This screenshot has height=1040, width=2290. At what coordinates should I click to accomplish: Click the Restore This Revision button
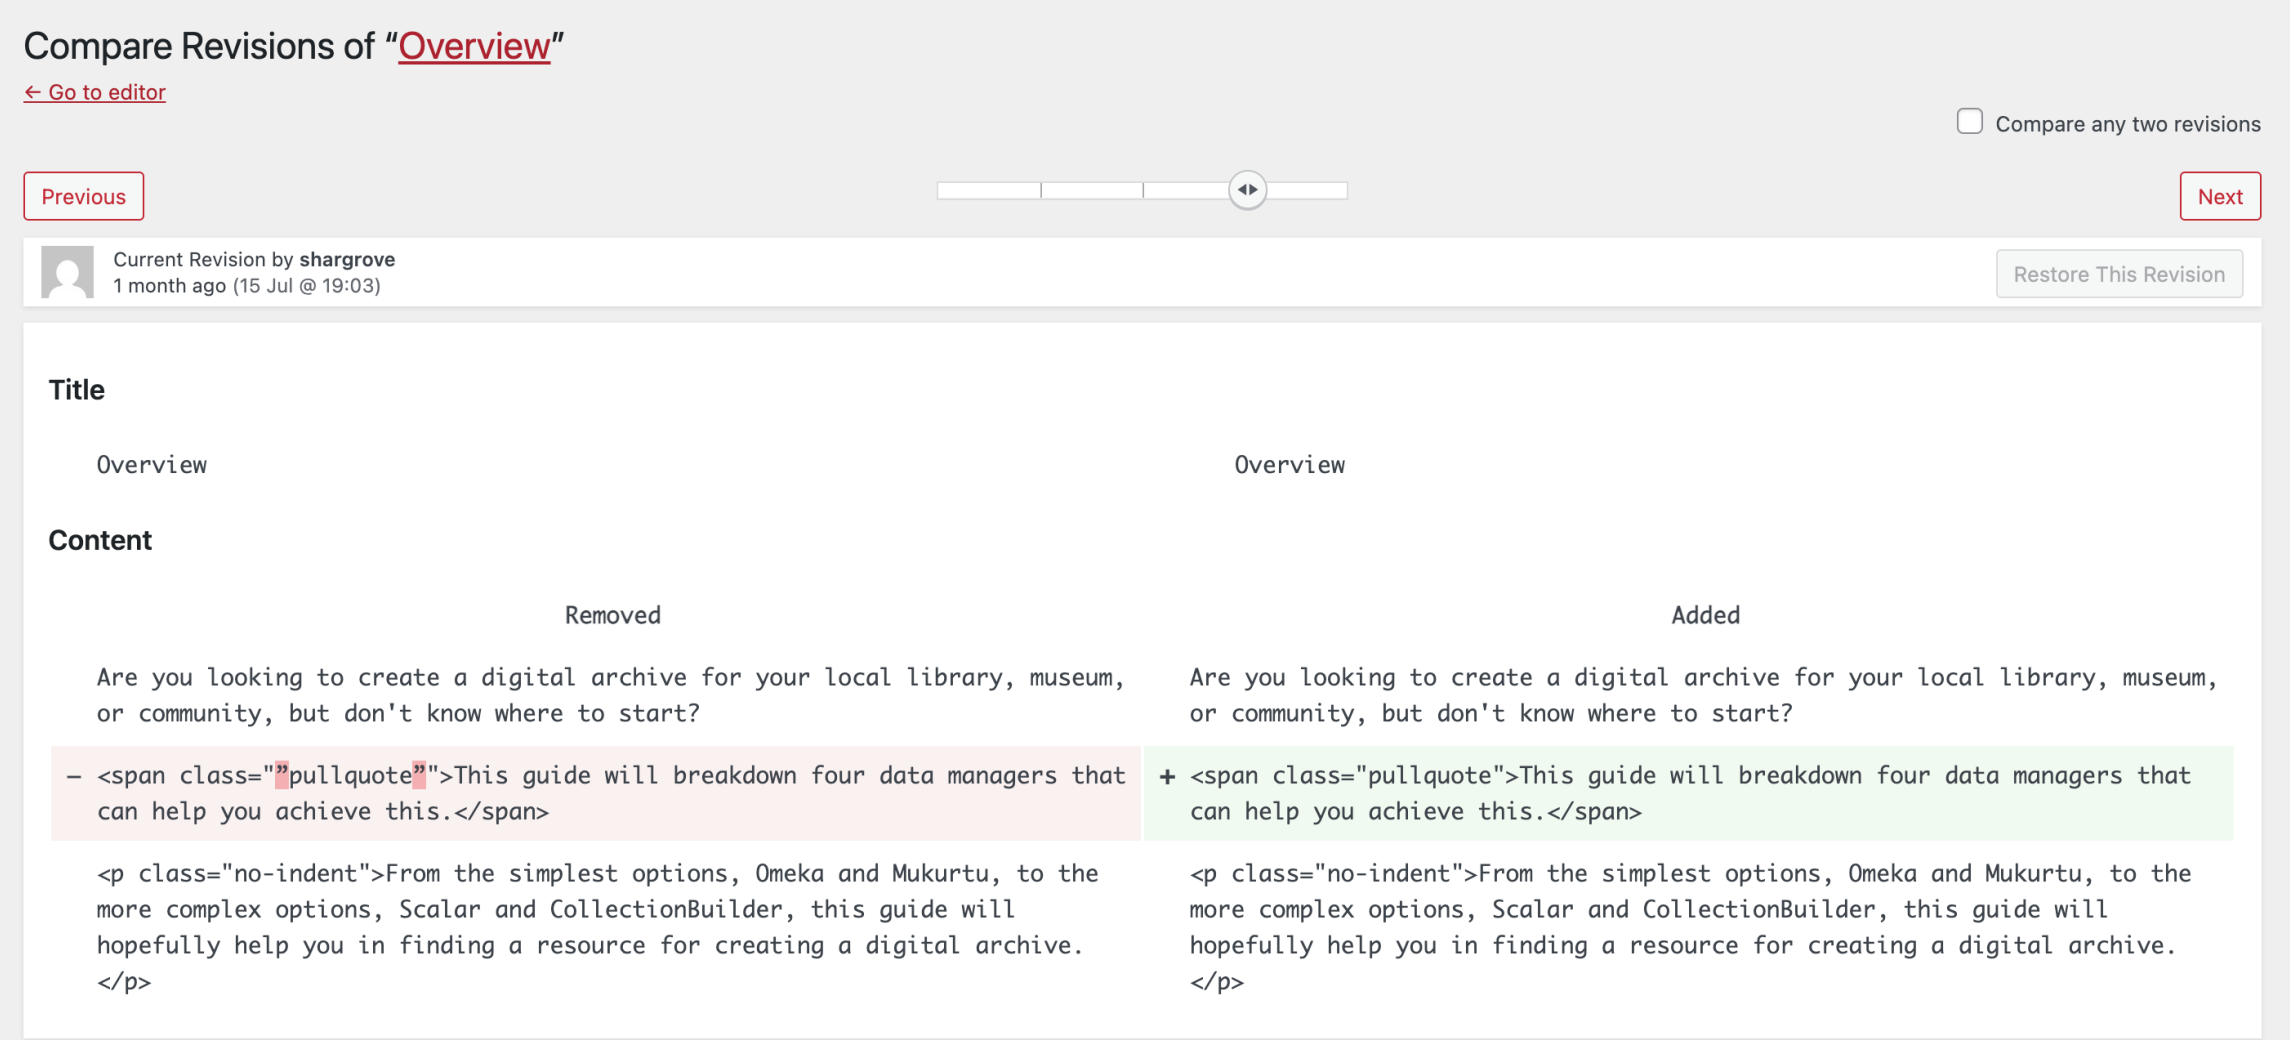pyautogui.click(x=2118, y=274)
